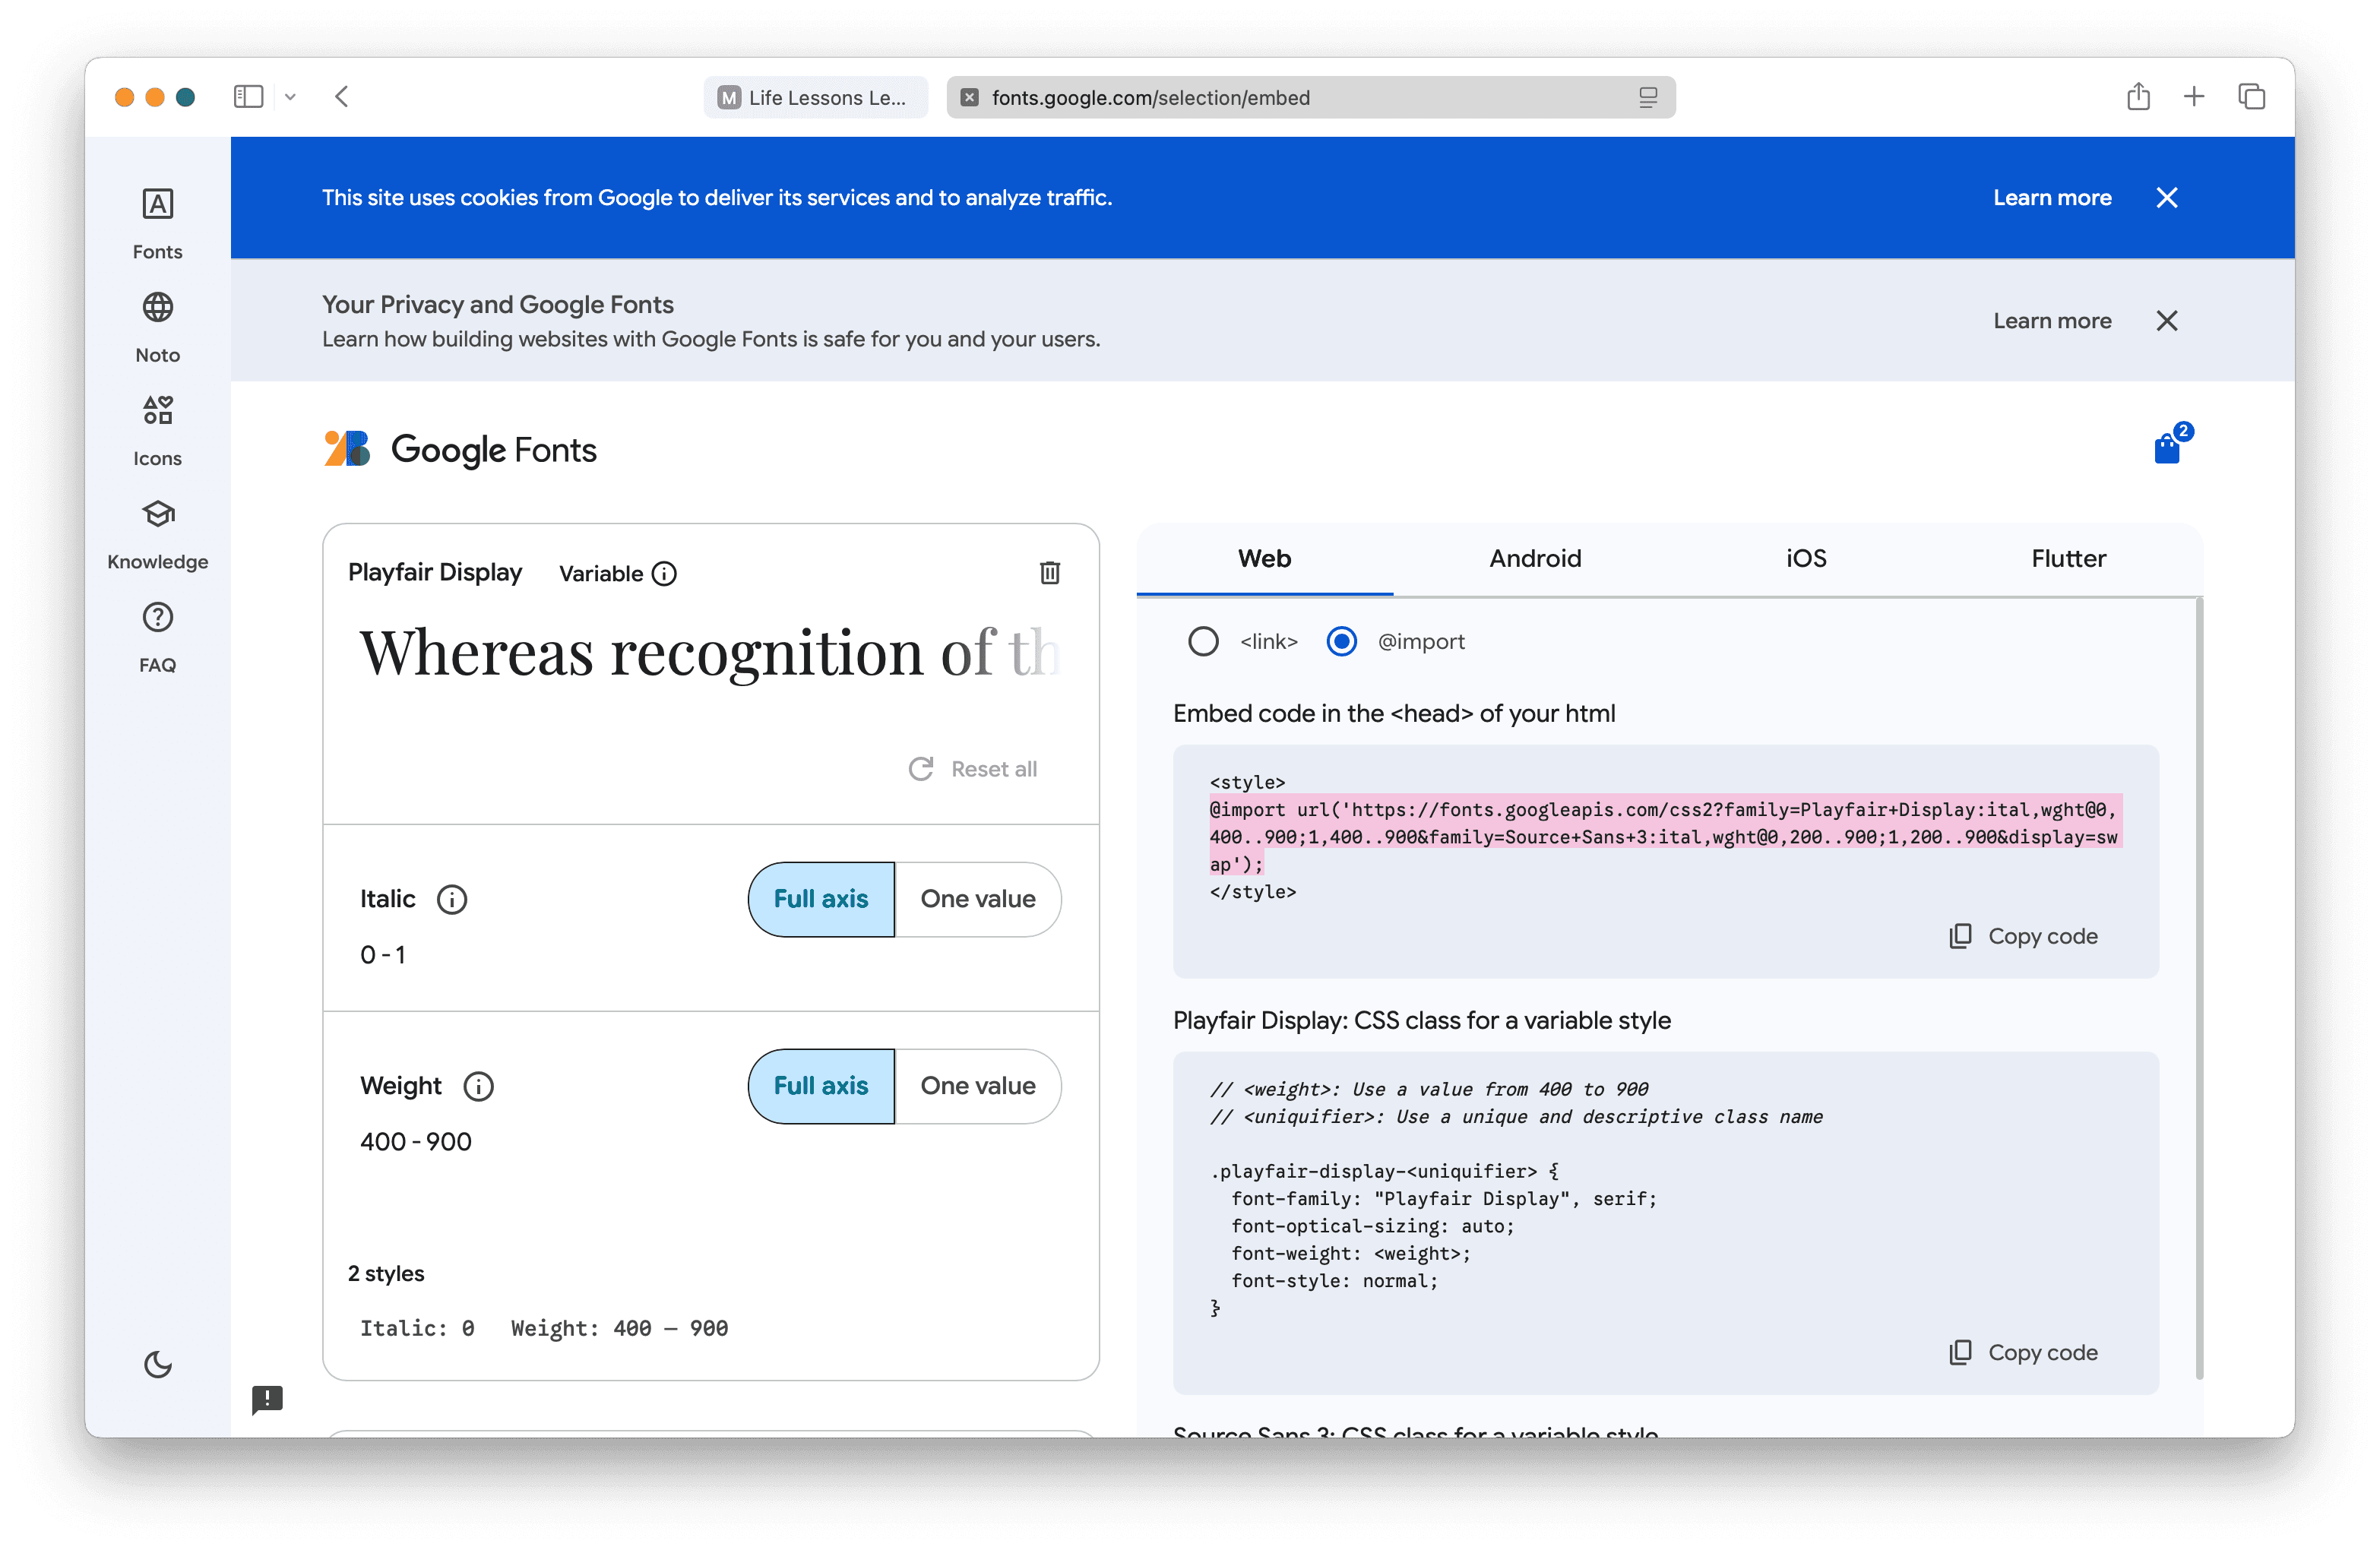The height and width of the screenshot is (1550, 2380).
Task: Close the Privacy and Google Fonts notice
Action: 2167,321
